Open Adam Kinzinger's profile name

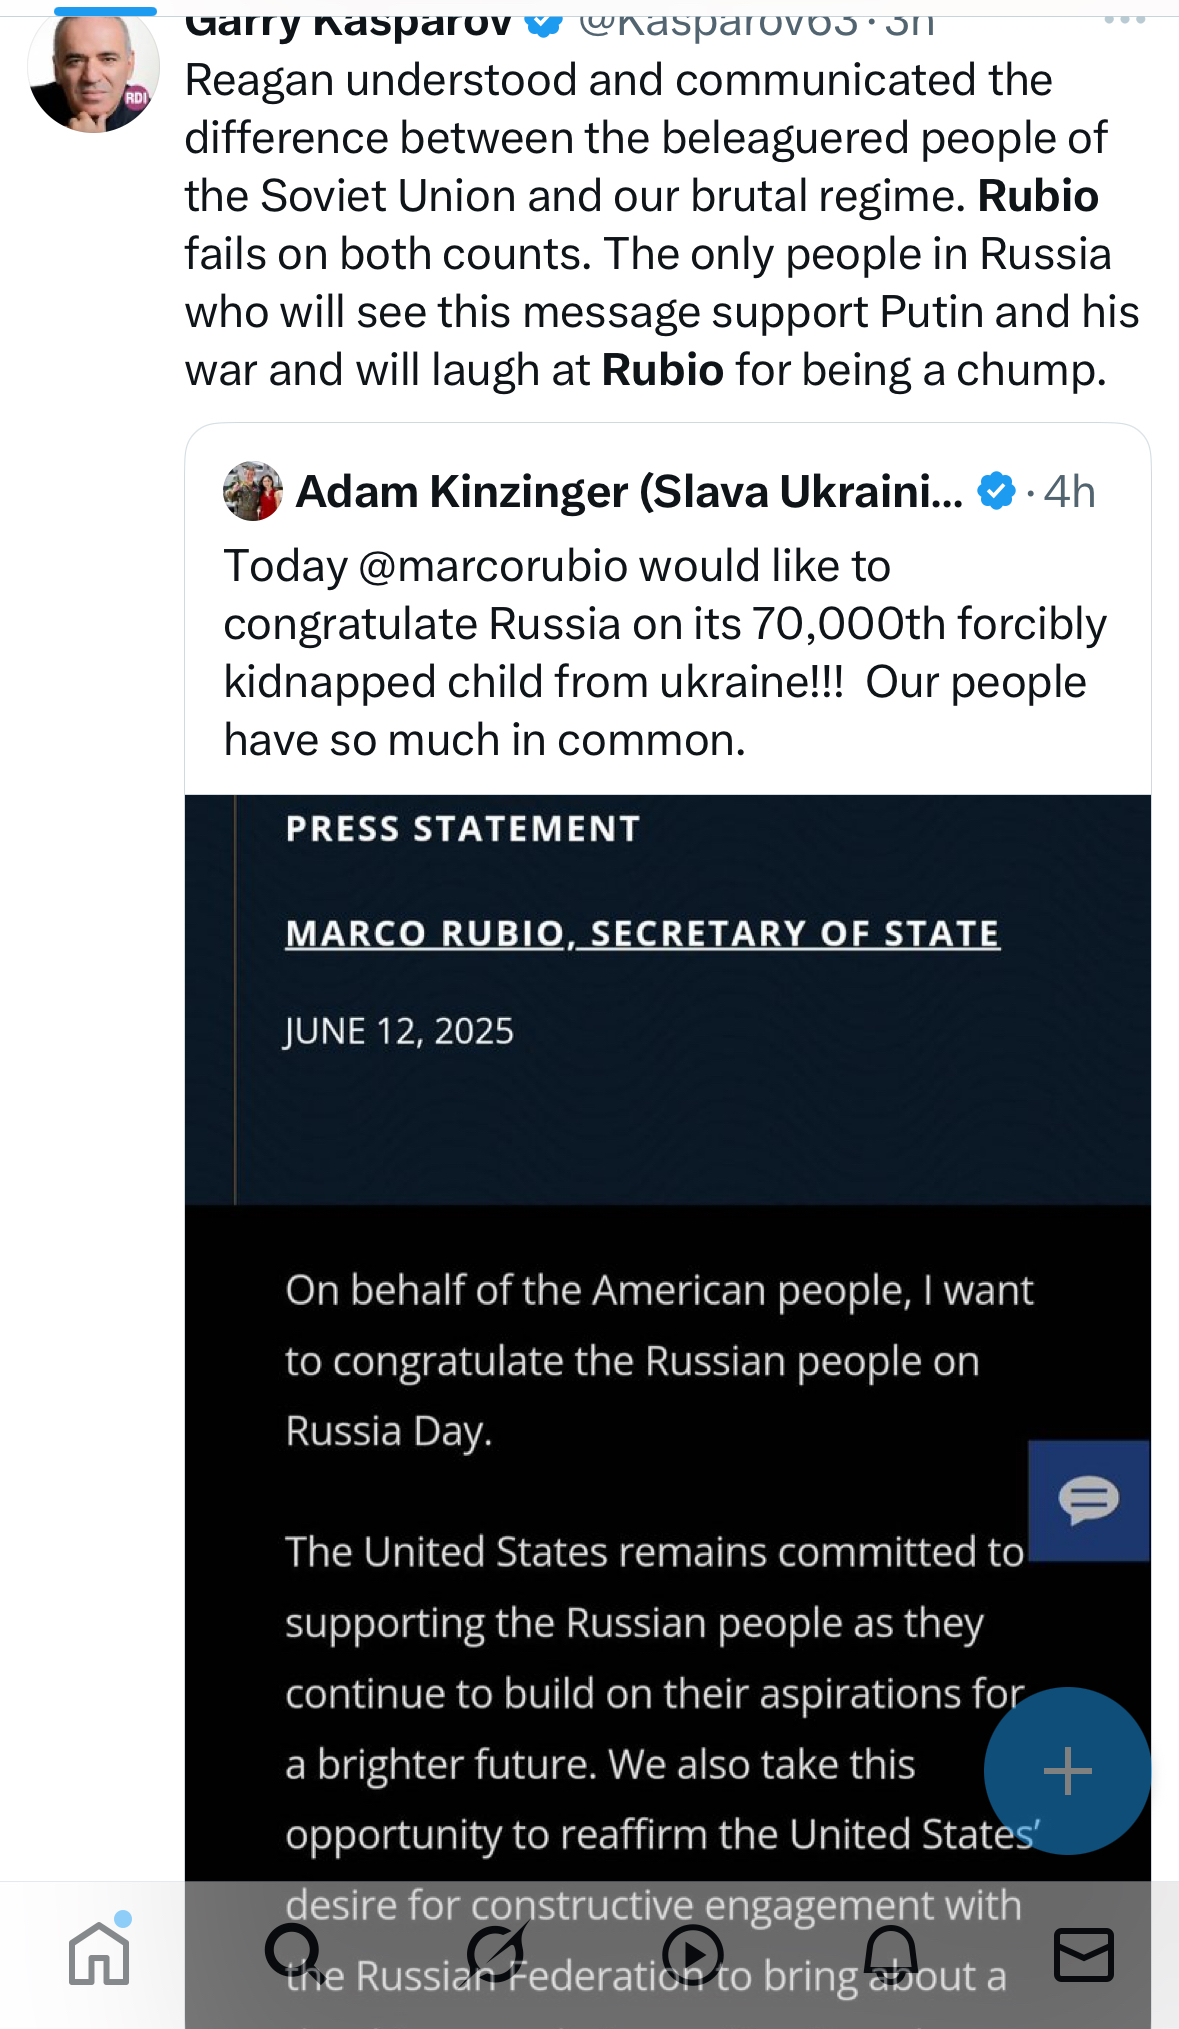click(629, 491)
